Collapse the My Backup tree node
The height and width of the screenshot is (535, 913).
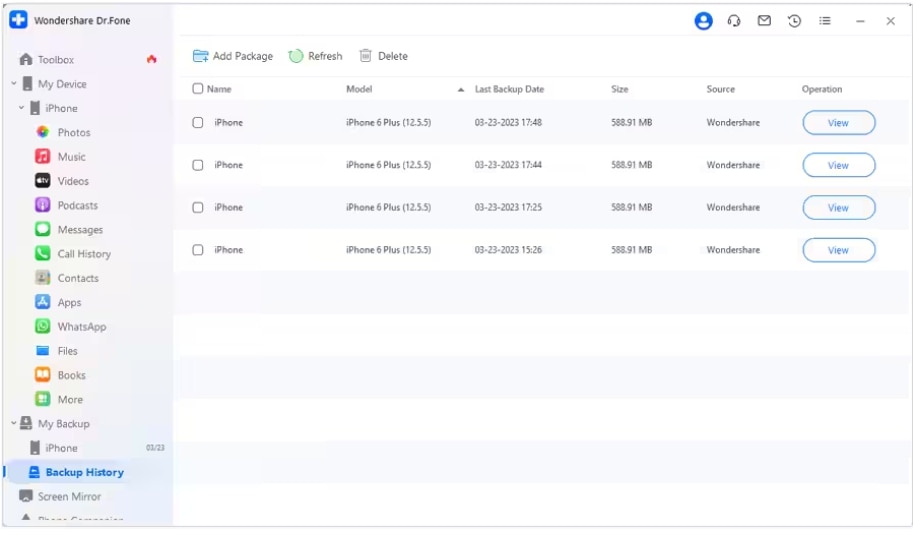tap(13, 423)
